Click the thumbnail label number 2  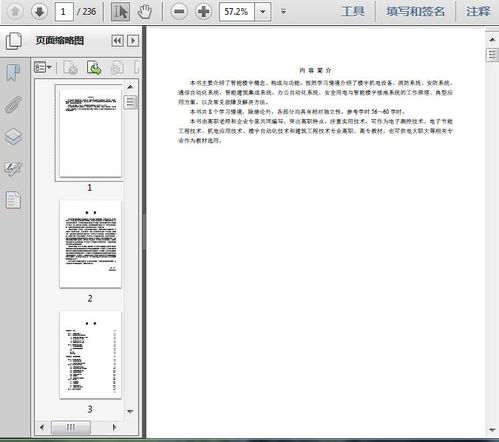coord(90,298)
